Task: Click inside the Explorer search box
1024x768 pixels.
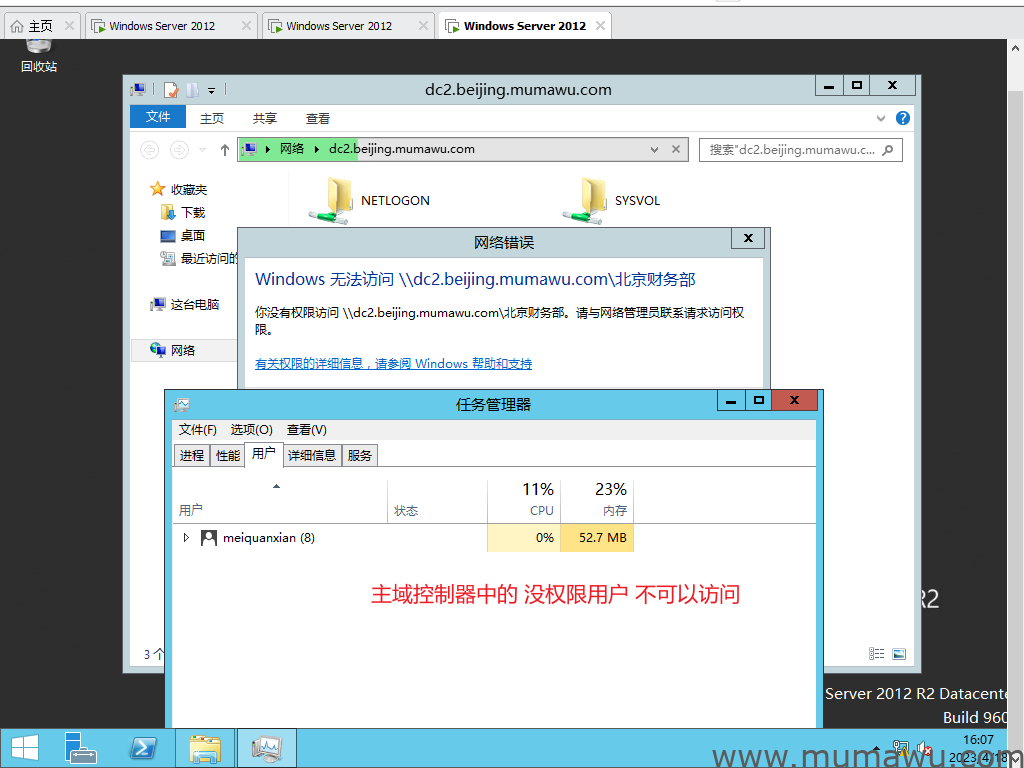Action: pos(795,150)
